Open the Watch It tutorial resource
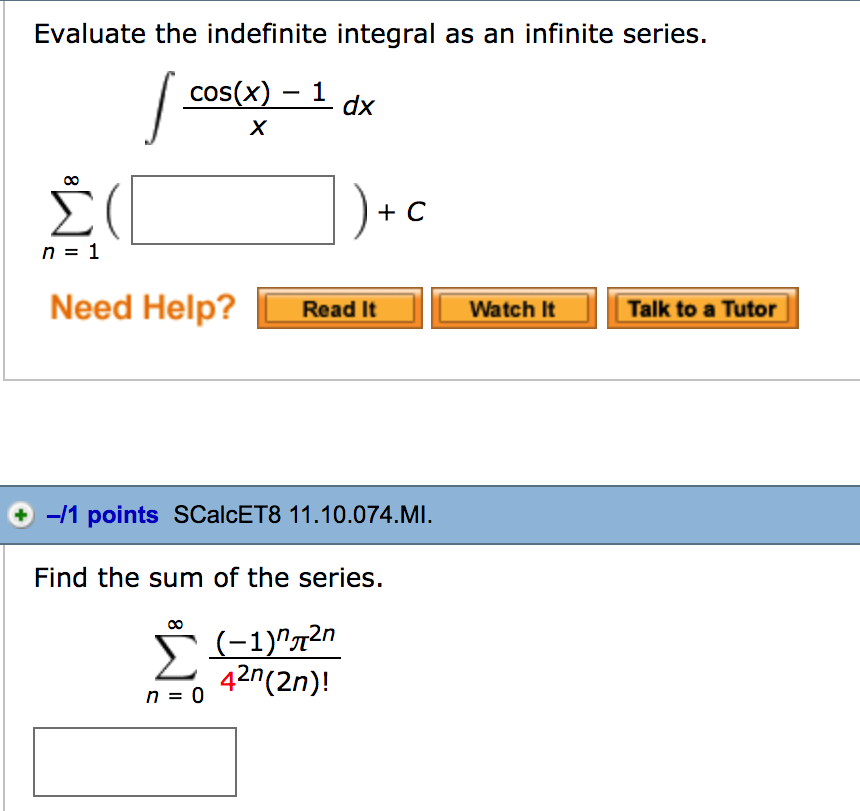 [513, 308]
